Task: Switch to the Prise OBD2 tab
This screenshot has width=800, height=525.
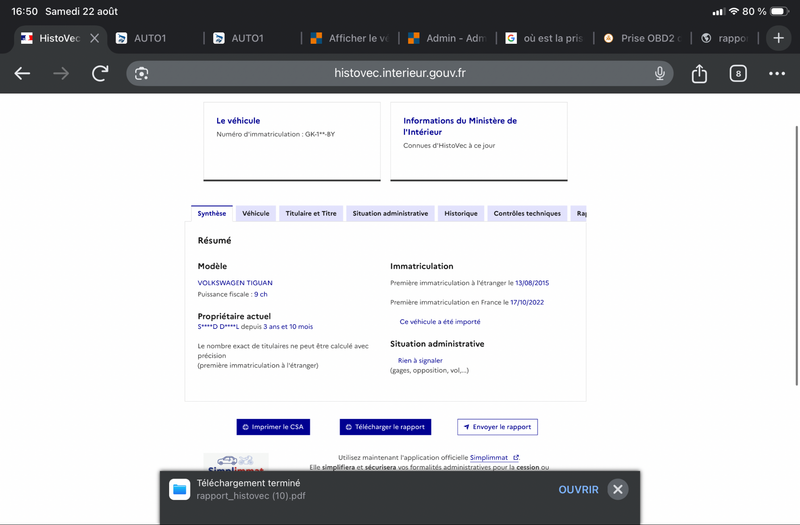Action: (x=642, y=38)
